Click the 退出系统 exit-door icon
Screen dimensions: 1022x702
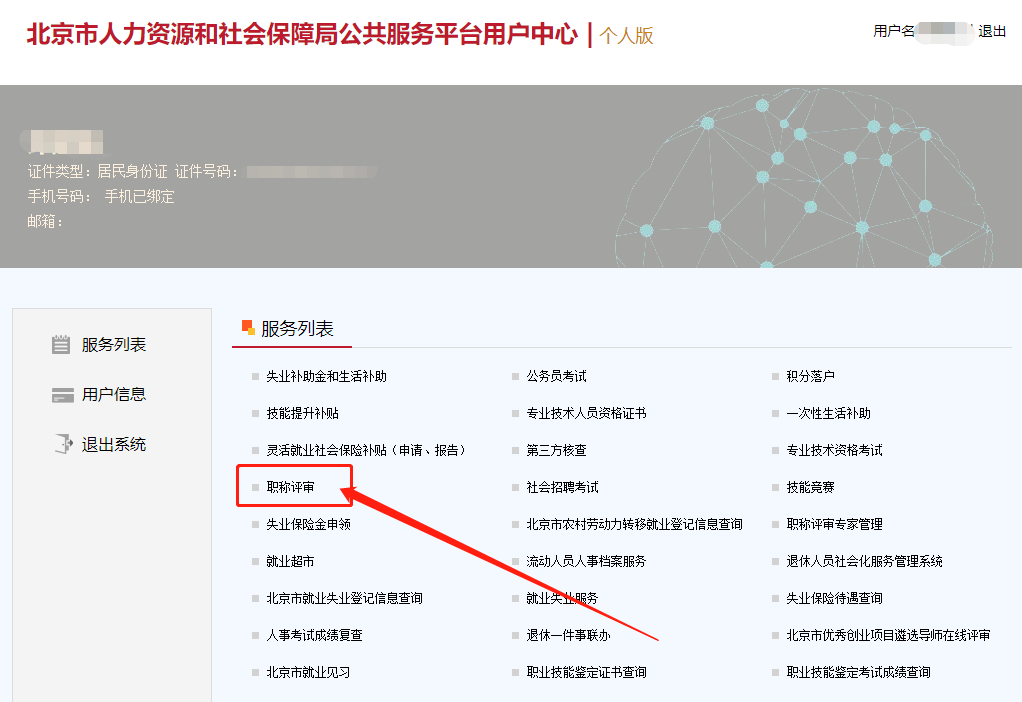click(x=62, y=444)
